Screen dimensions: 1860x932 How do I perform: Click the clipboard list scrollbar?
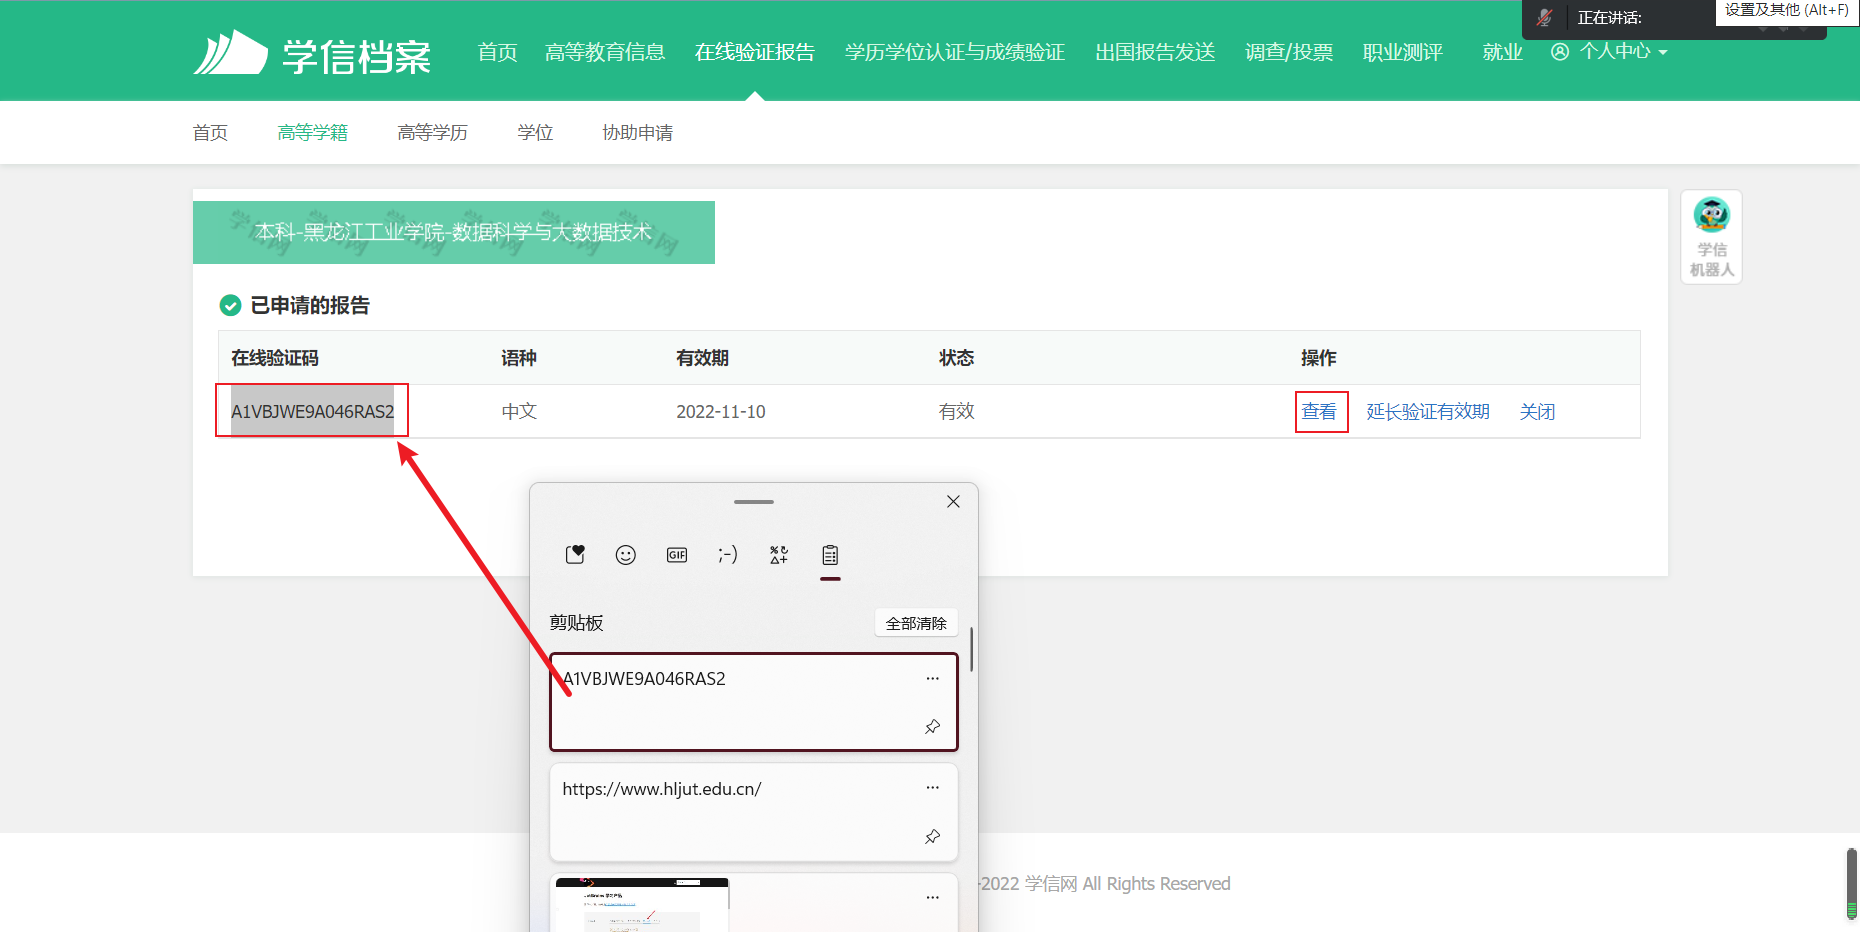click(x=972, y=650)
